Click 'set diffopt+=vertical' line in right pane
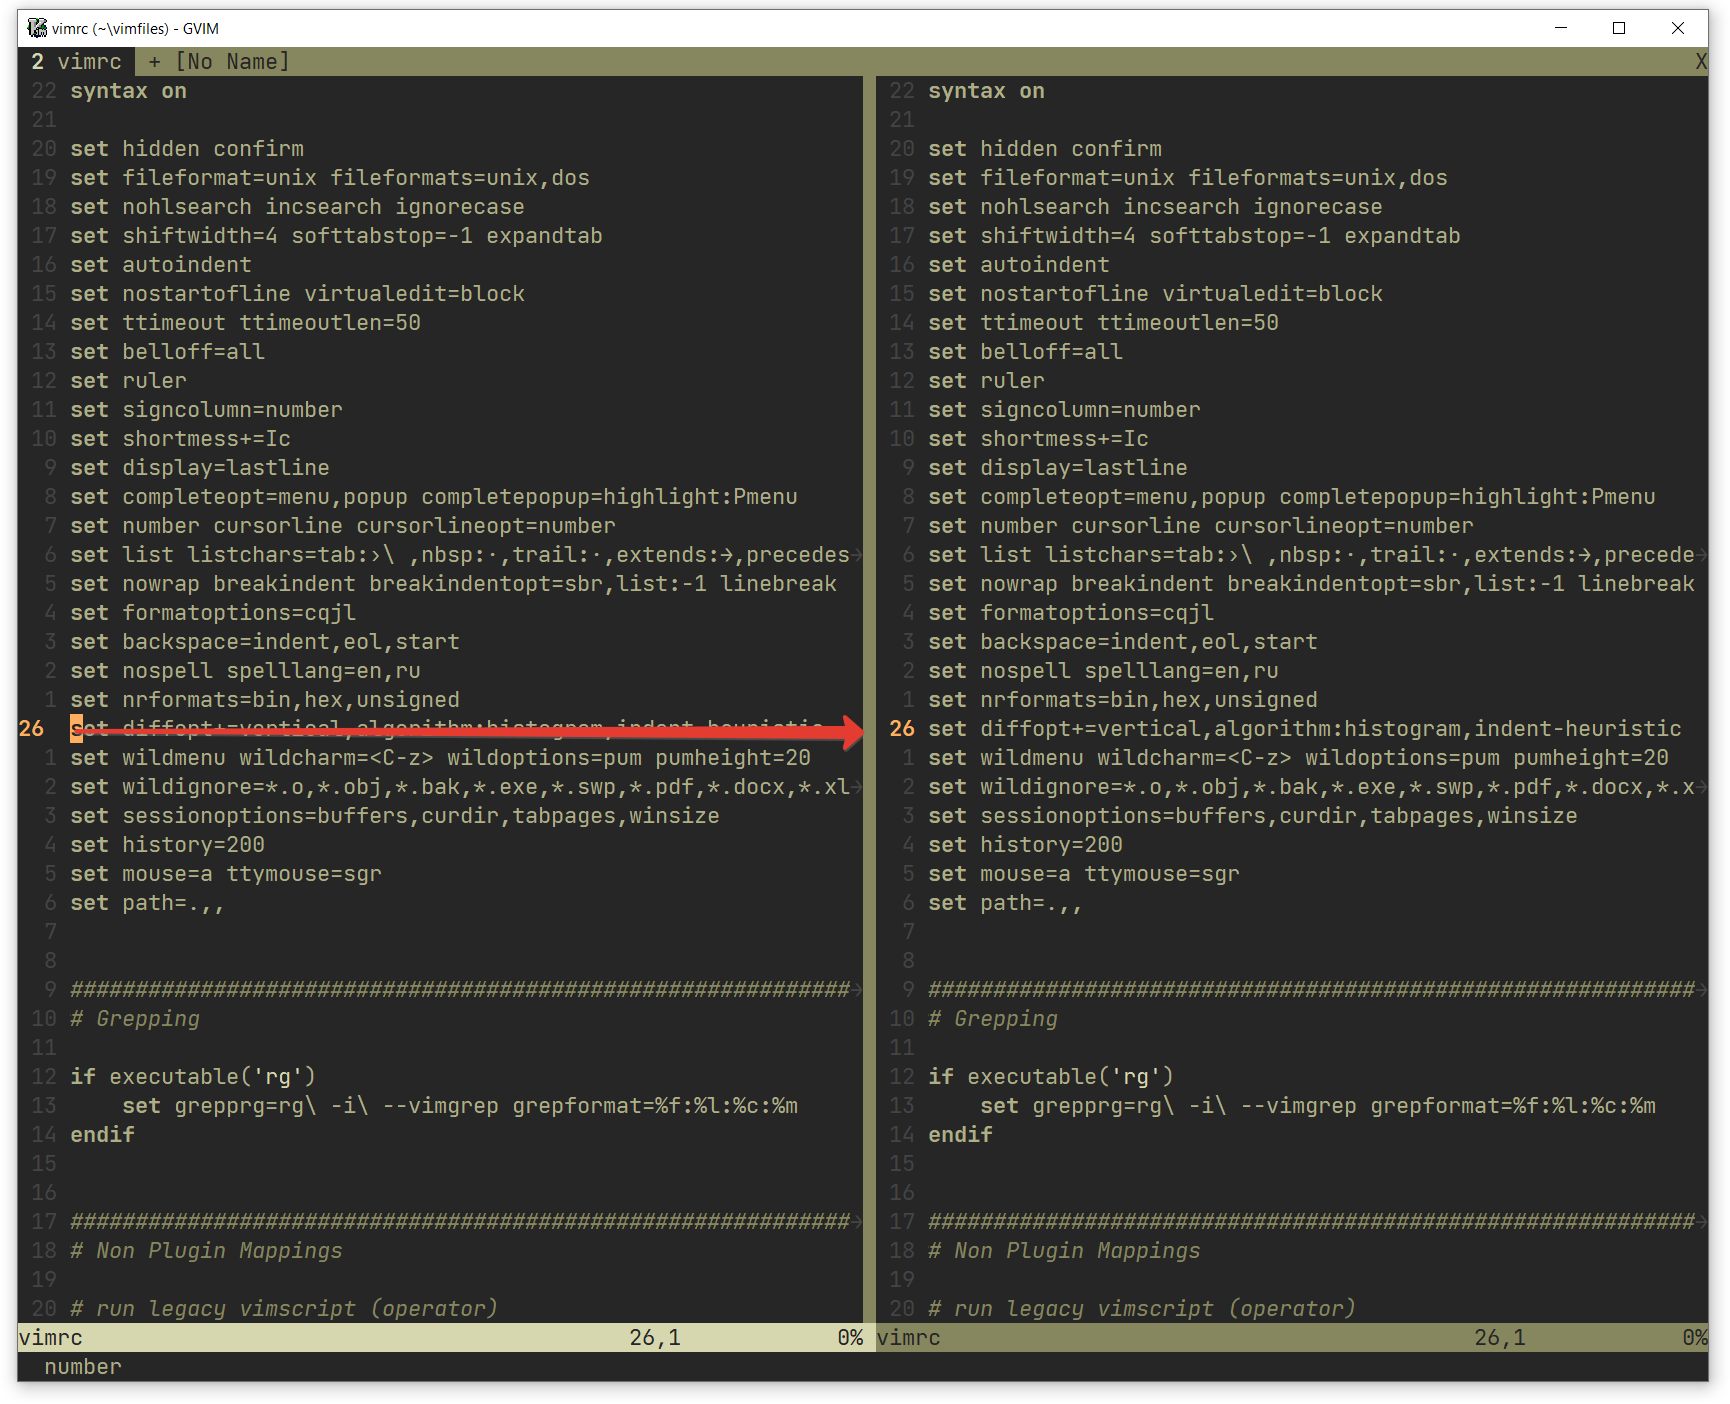Viewport: 1730px width, 1404px height. (1305, 729)
